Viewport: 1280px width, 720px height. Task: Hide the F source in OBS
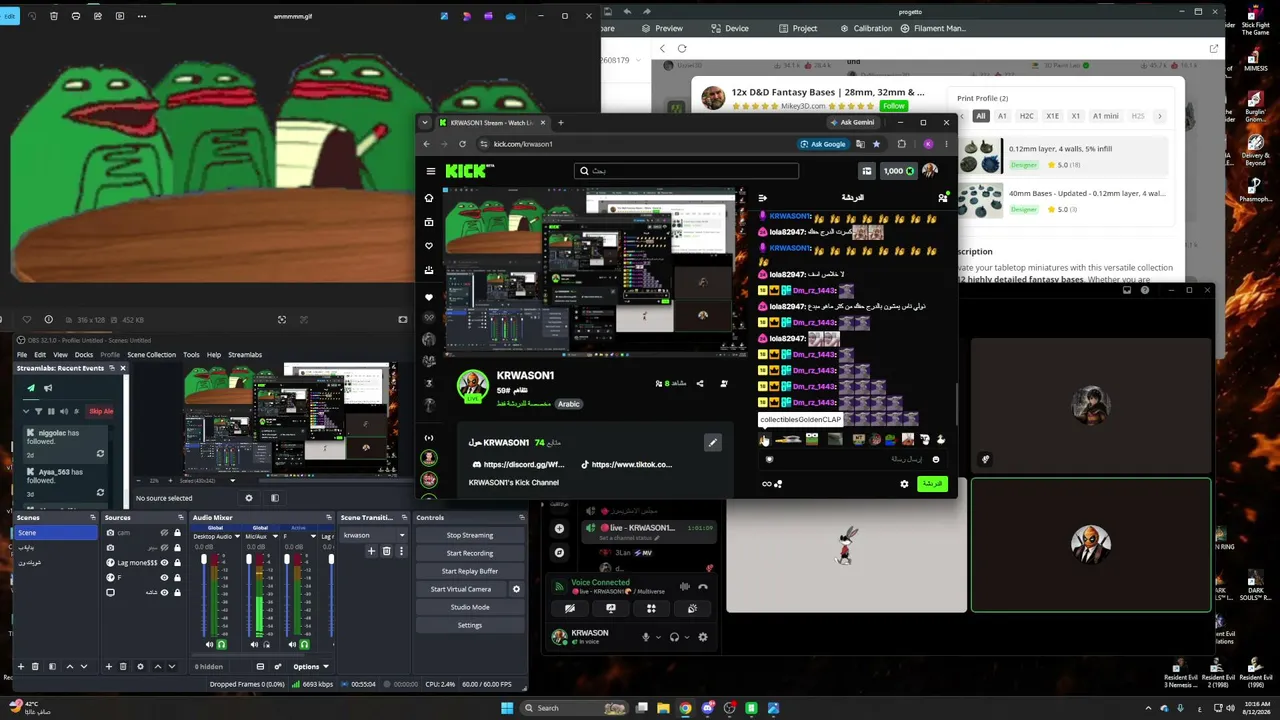[x=164, y=577]
